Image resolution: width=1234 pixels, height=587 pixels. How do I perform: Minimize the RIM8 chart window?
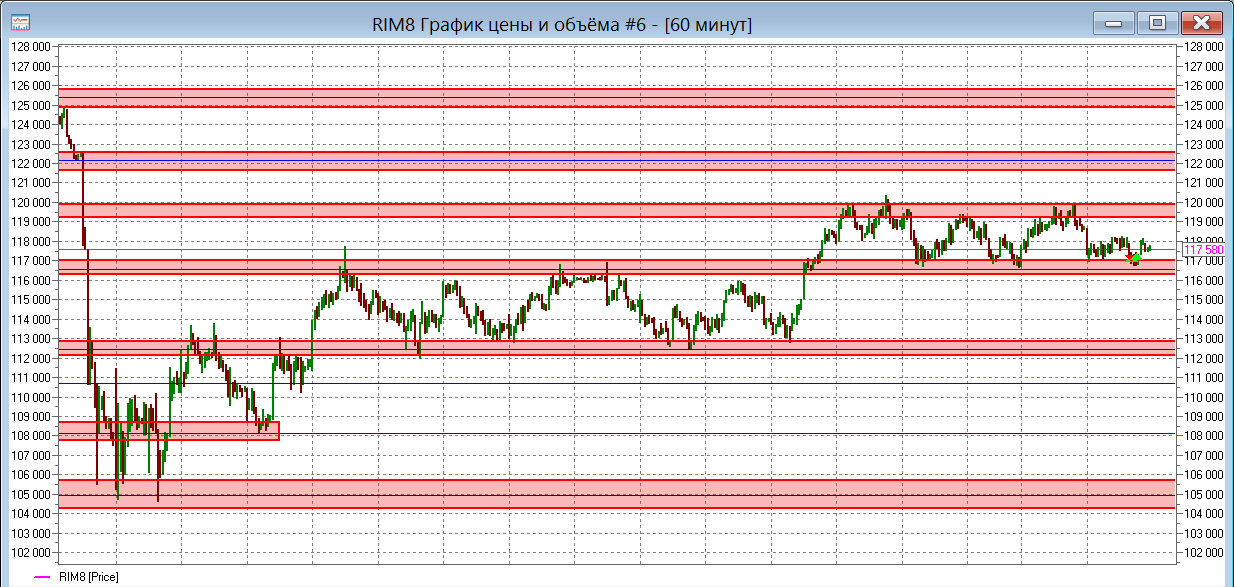(x=1113, y=22)
